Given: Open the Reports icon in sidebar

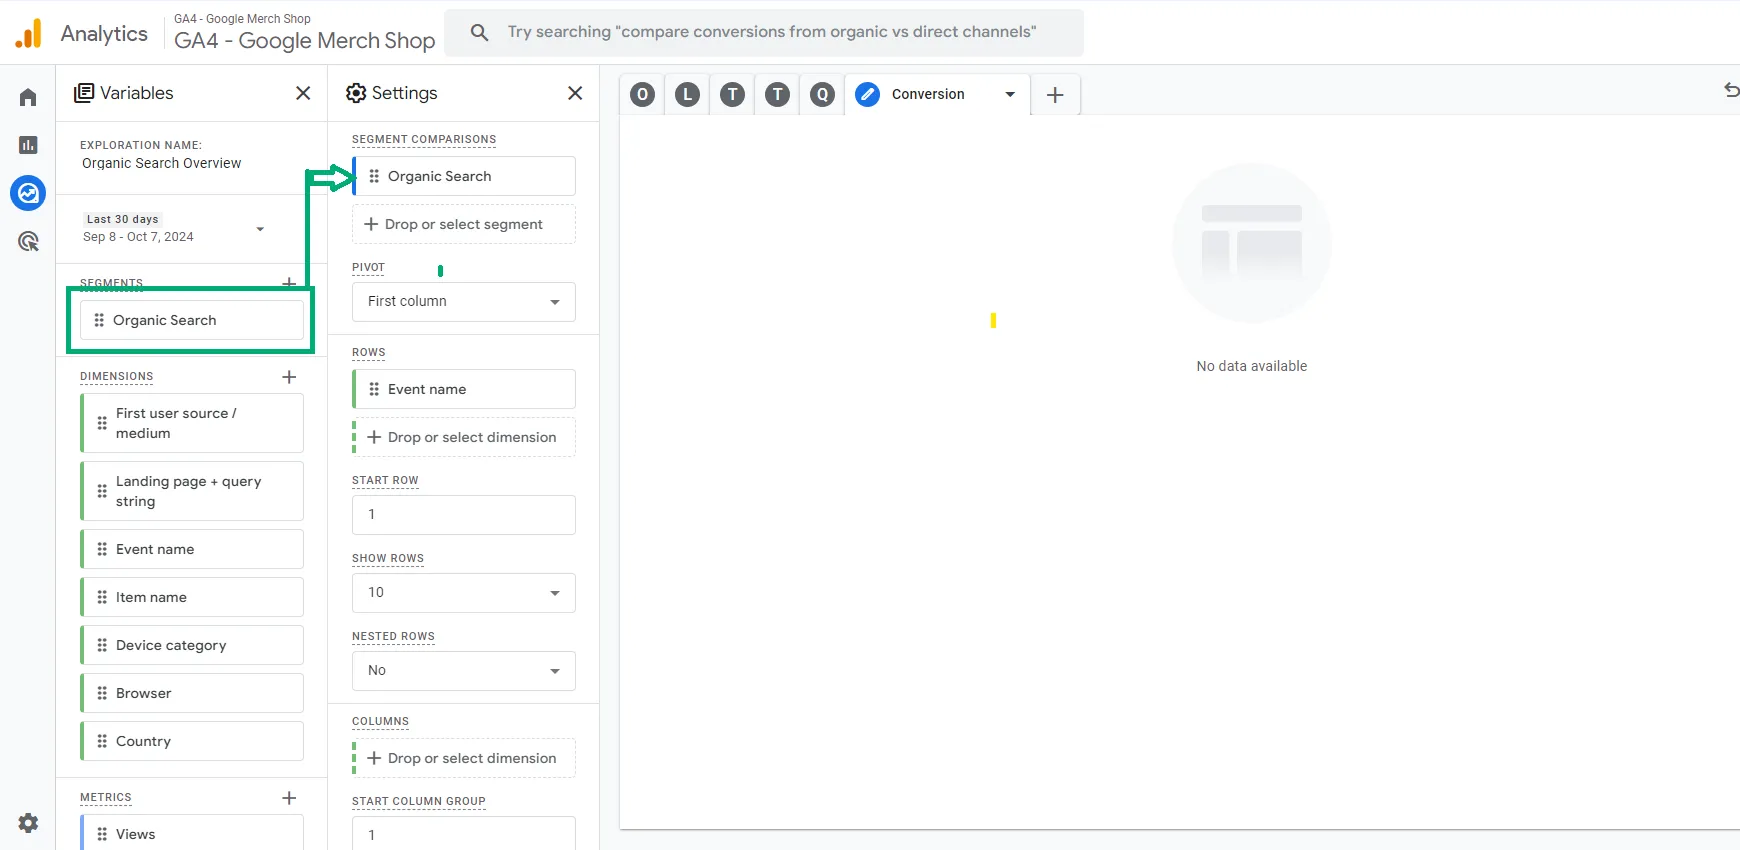Looking at the screenshot, I should tap(28, 145).
